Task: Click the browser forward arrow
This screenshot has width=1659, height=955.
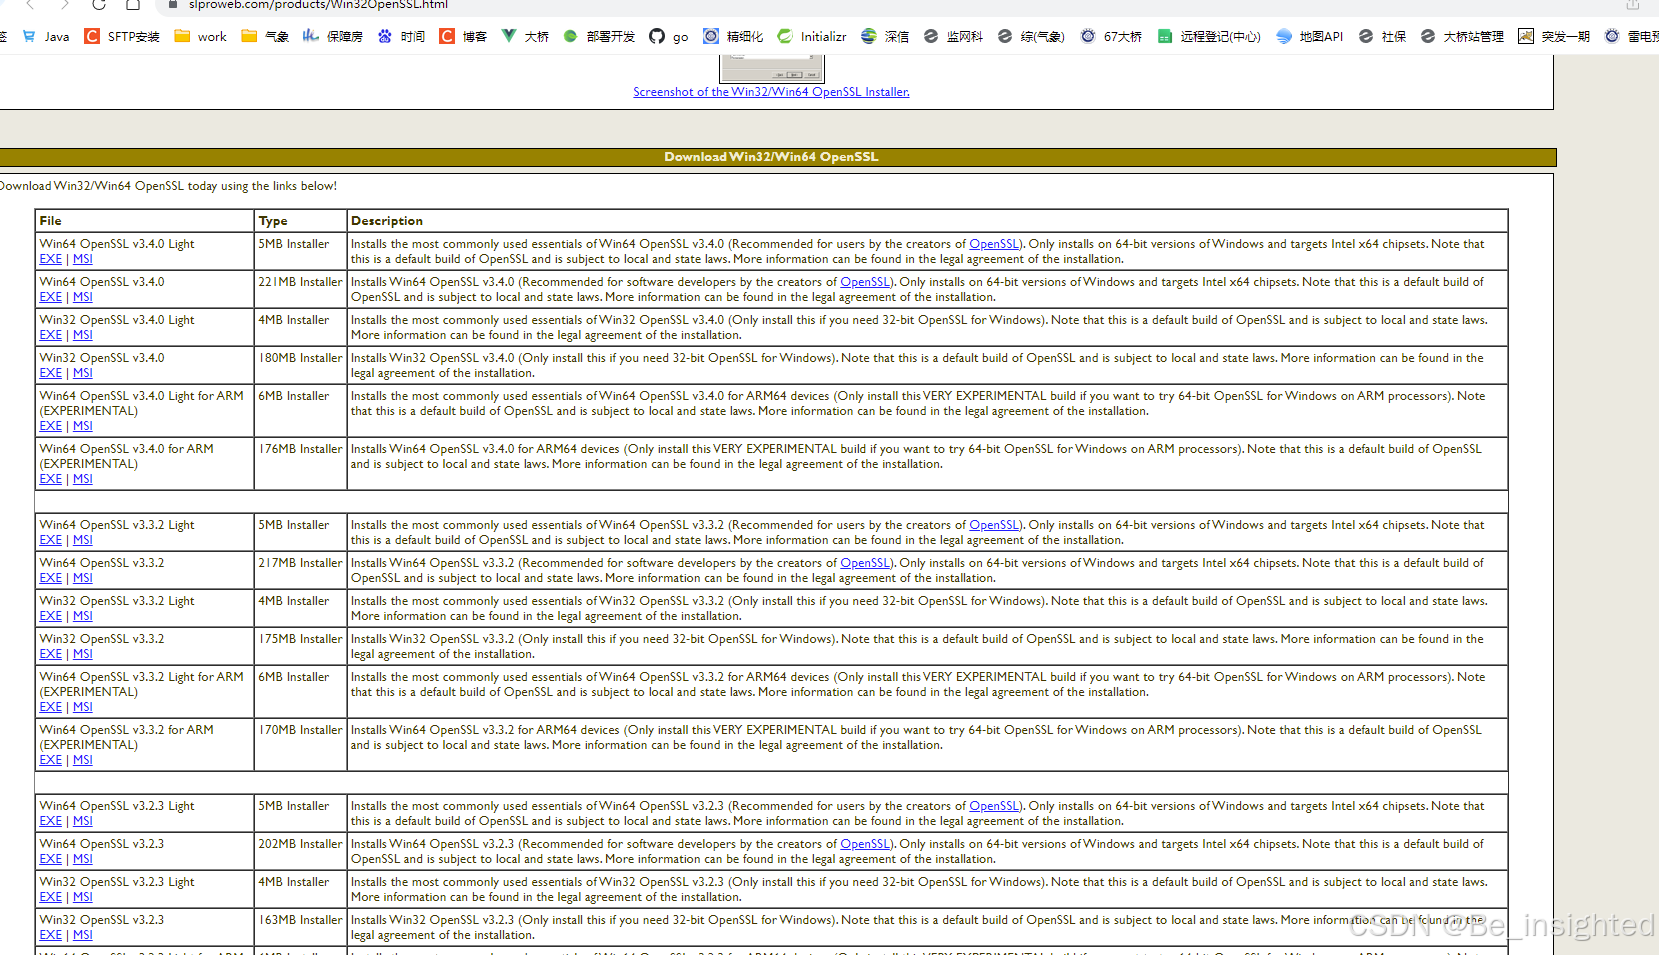Action: [65, 4]
